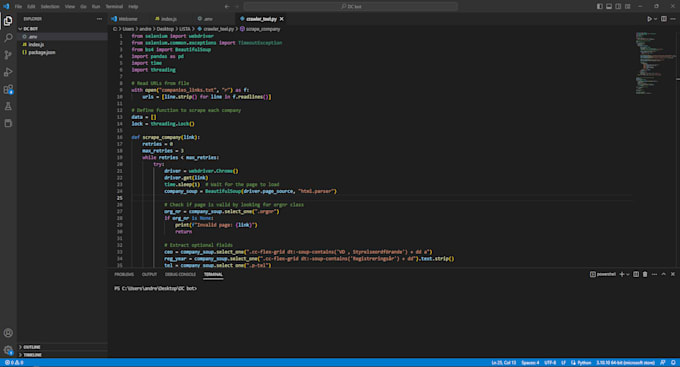Open the new terminal profile dropdown arrow
Screen dimensions: 680x367
(x=628, y=274)
